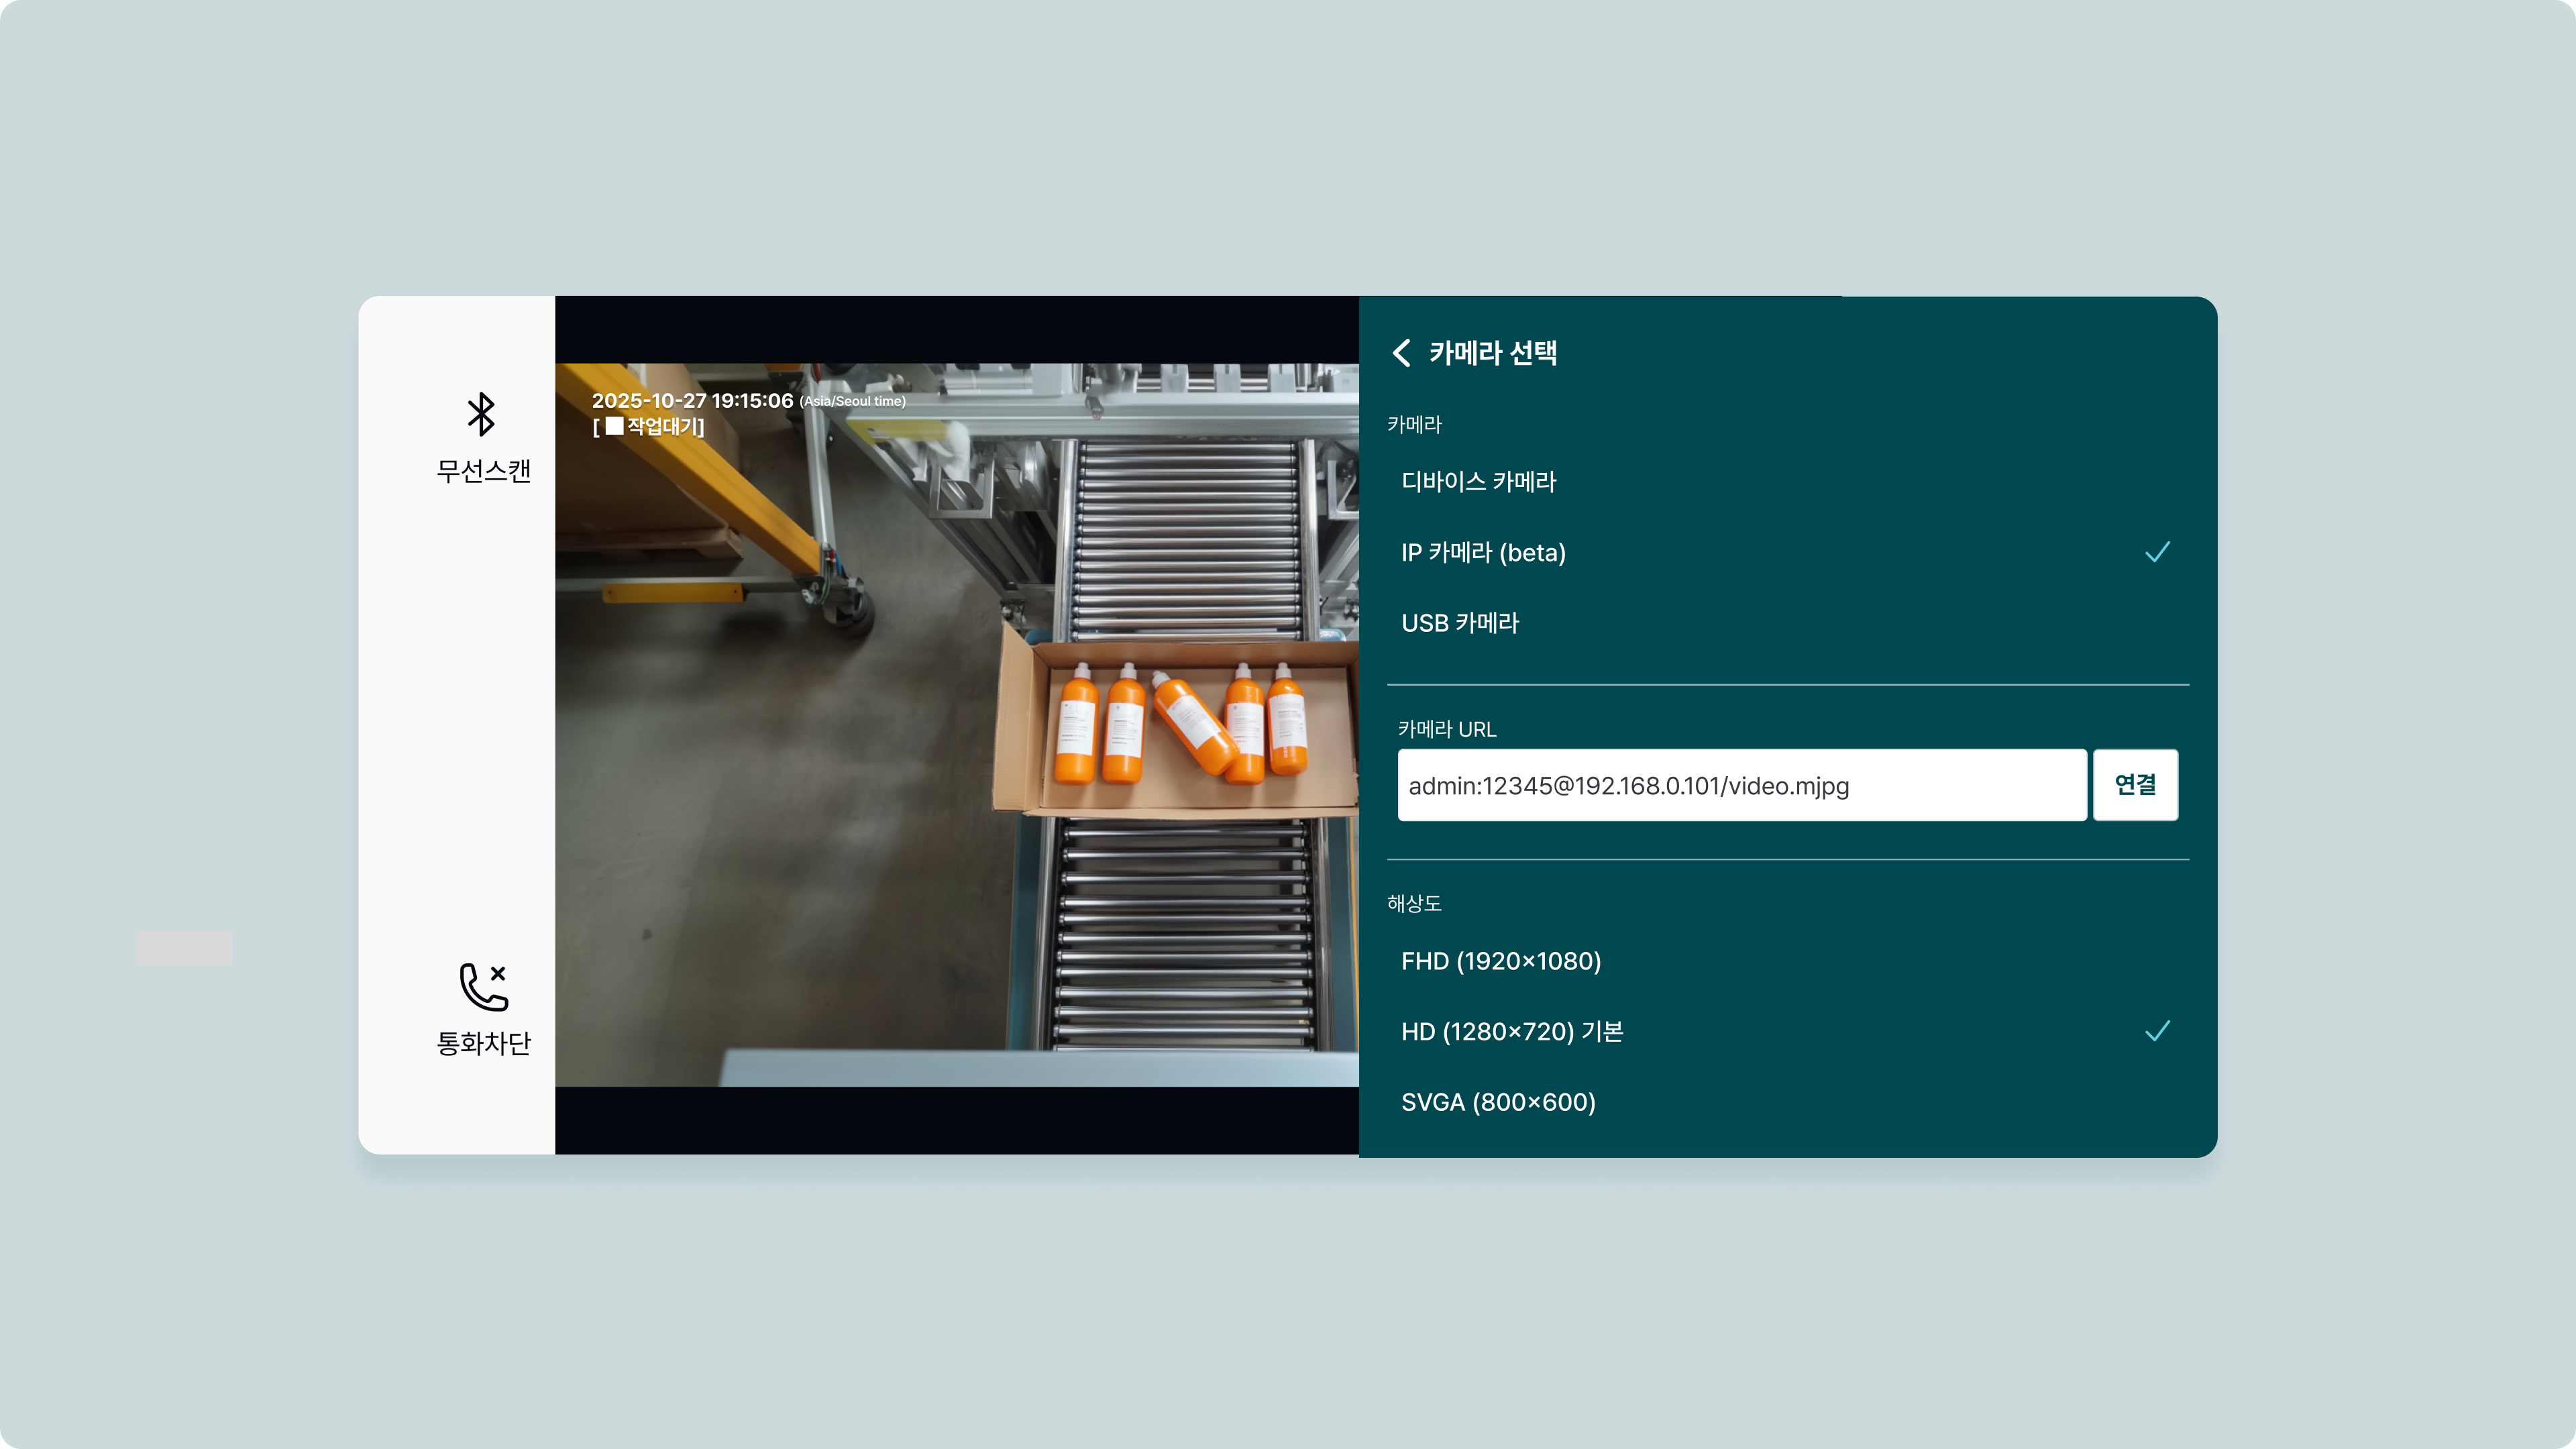The height and width of the screenshot is (1449, 2576).
Task: Select 디바이스 카메라 as camera source
Action: pyautogui.click(x=1478, y=482)
